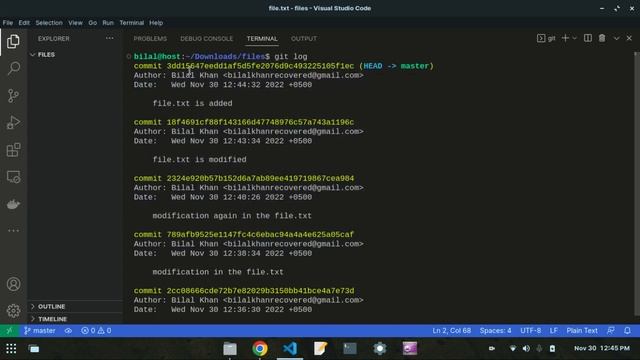This screenshot has height=360, width=640.
Task: Open the Docker view
Action: pyautogui.click(x=13, y=204)
